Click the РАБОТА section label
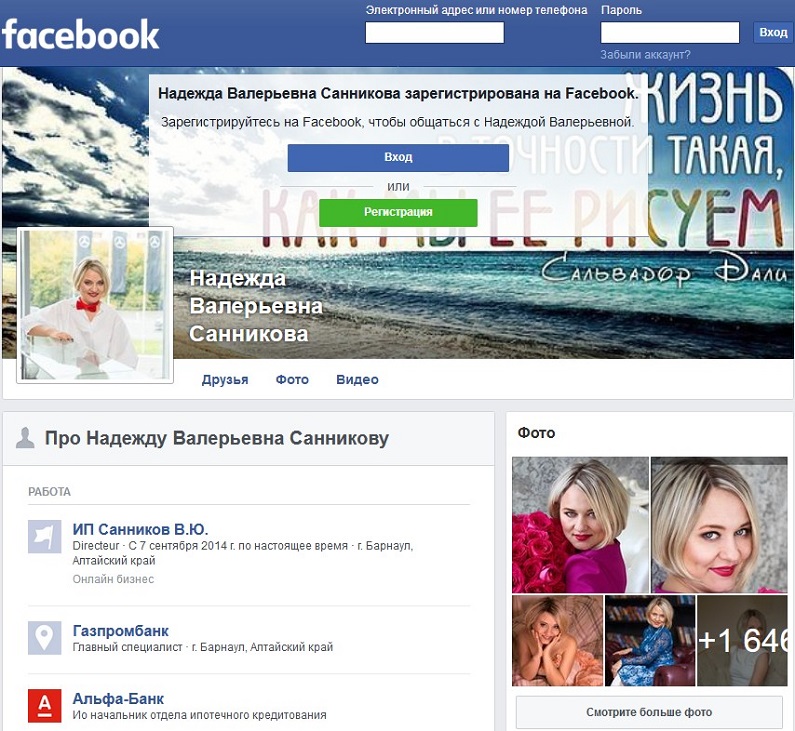 pos(49,492)
